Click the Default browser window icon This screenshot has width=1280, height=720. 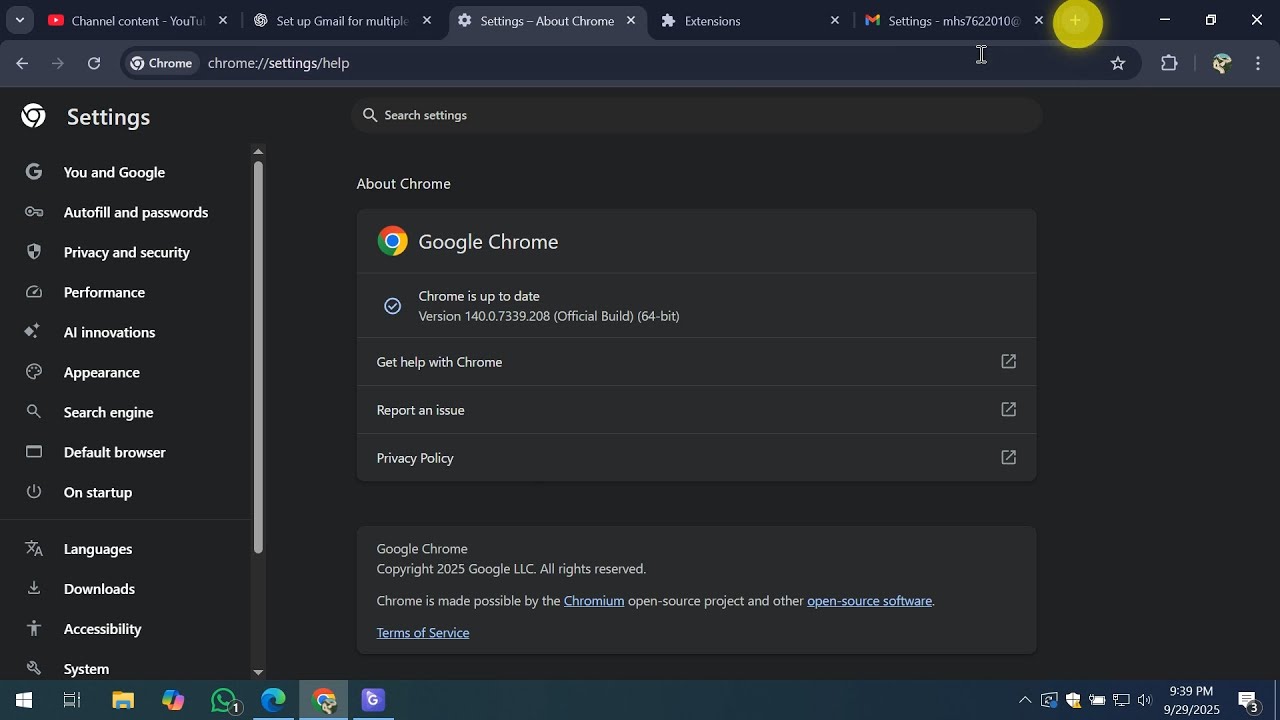(34, 452)
